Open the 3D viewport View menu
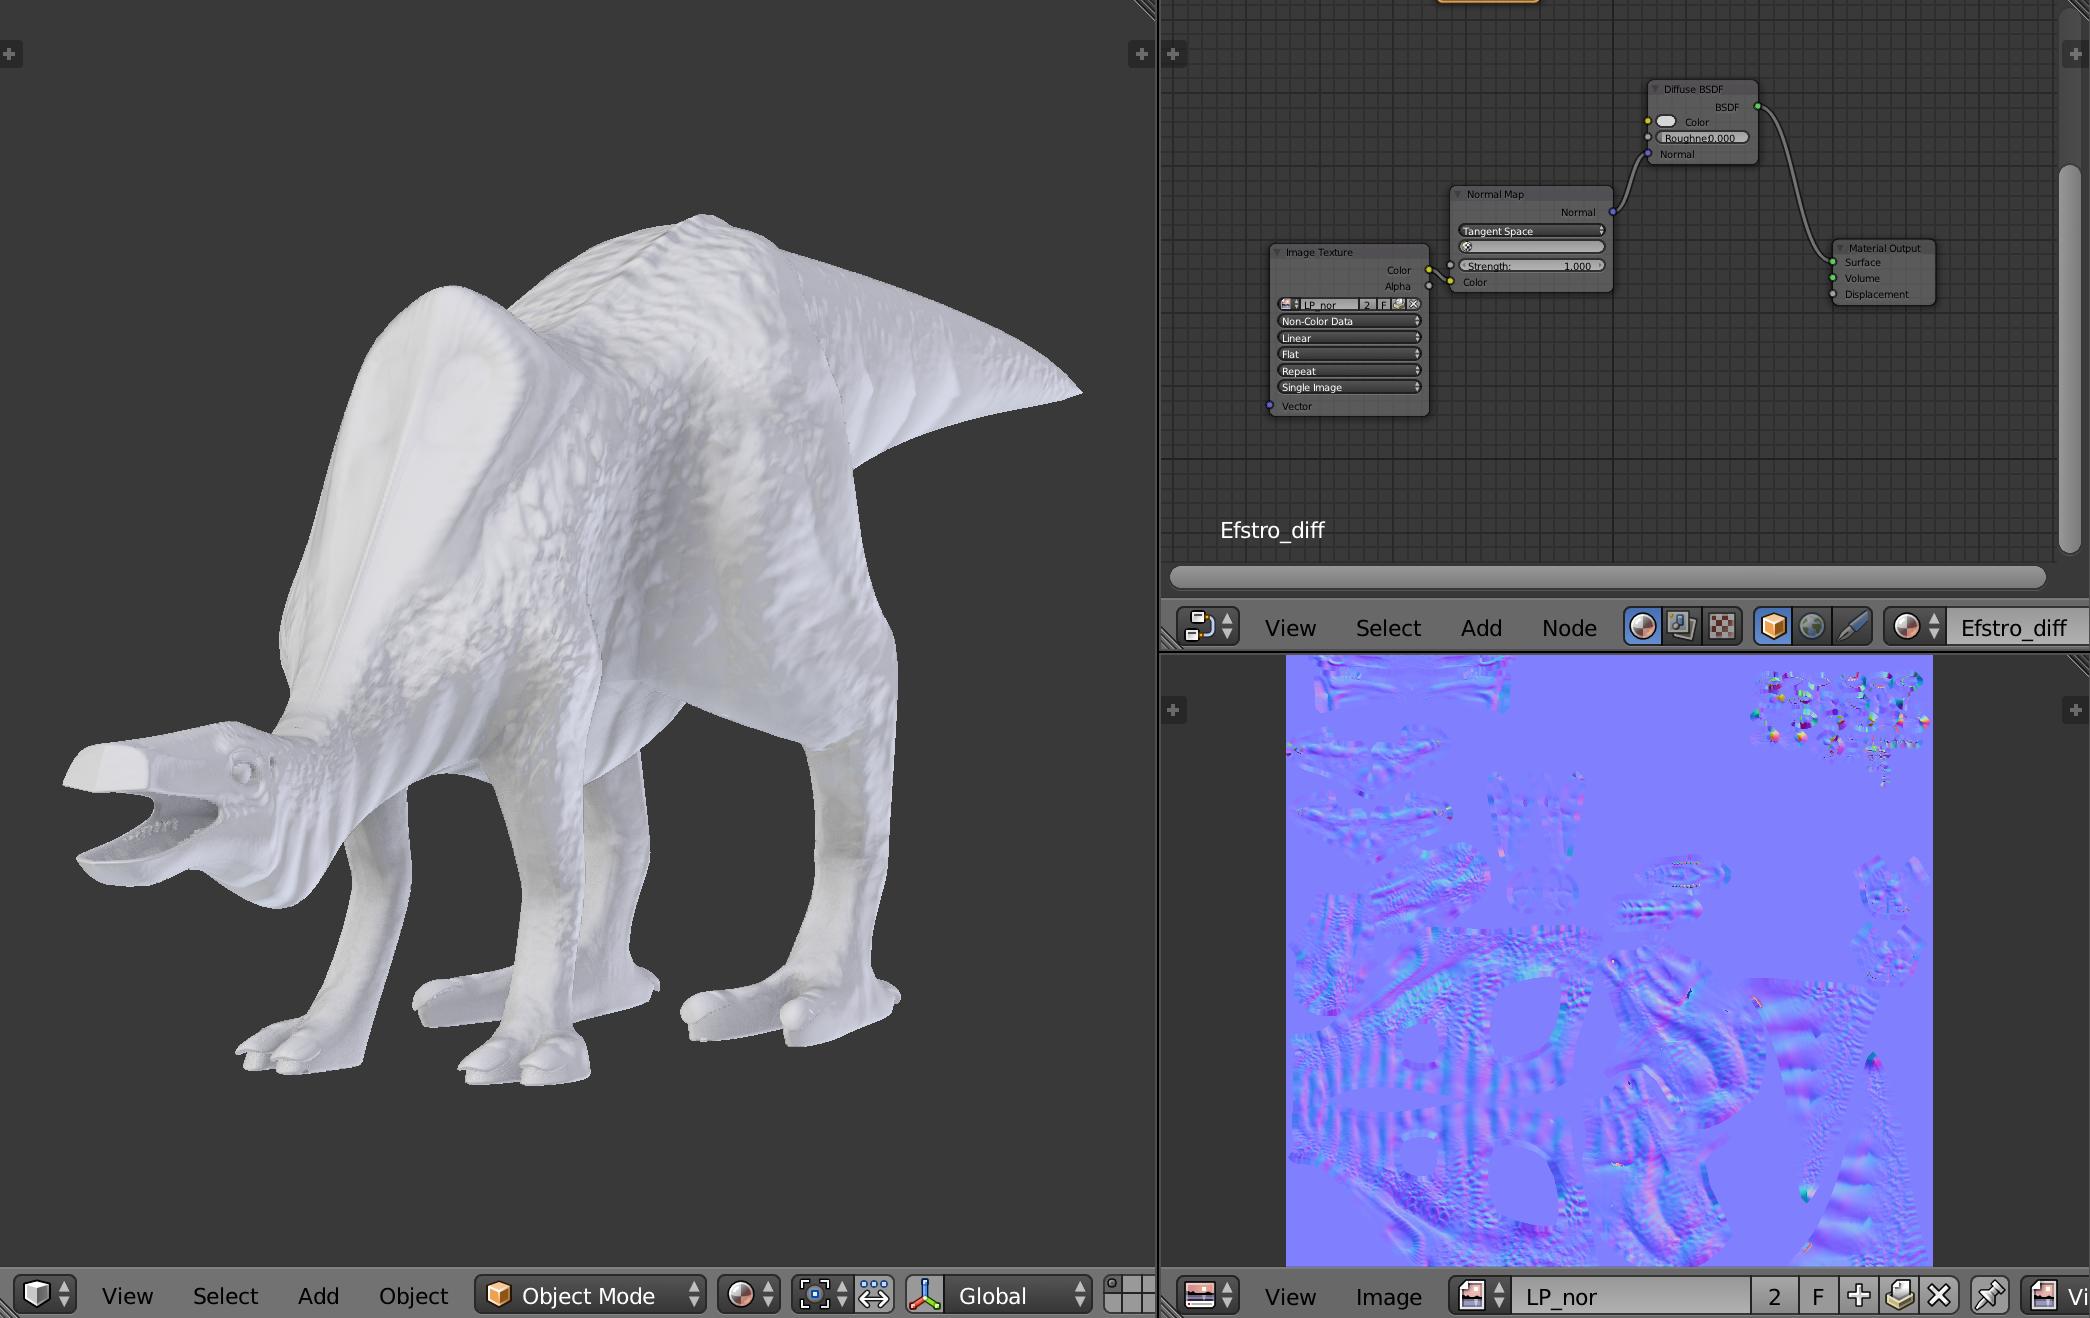Viewport: 2090px width, 1318px height. point(127,1295)
